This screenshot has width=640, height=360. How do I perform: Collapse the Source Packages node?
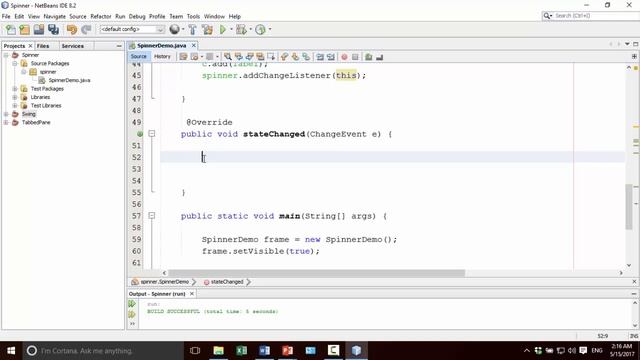[x=15, y=64]
